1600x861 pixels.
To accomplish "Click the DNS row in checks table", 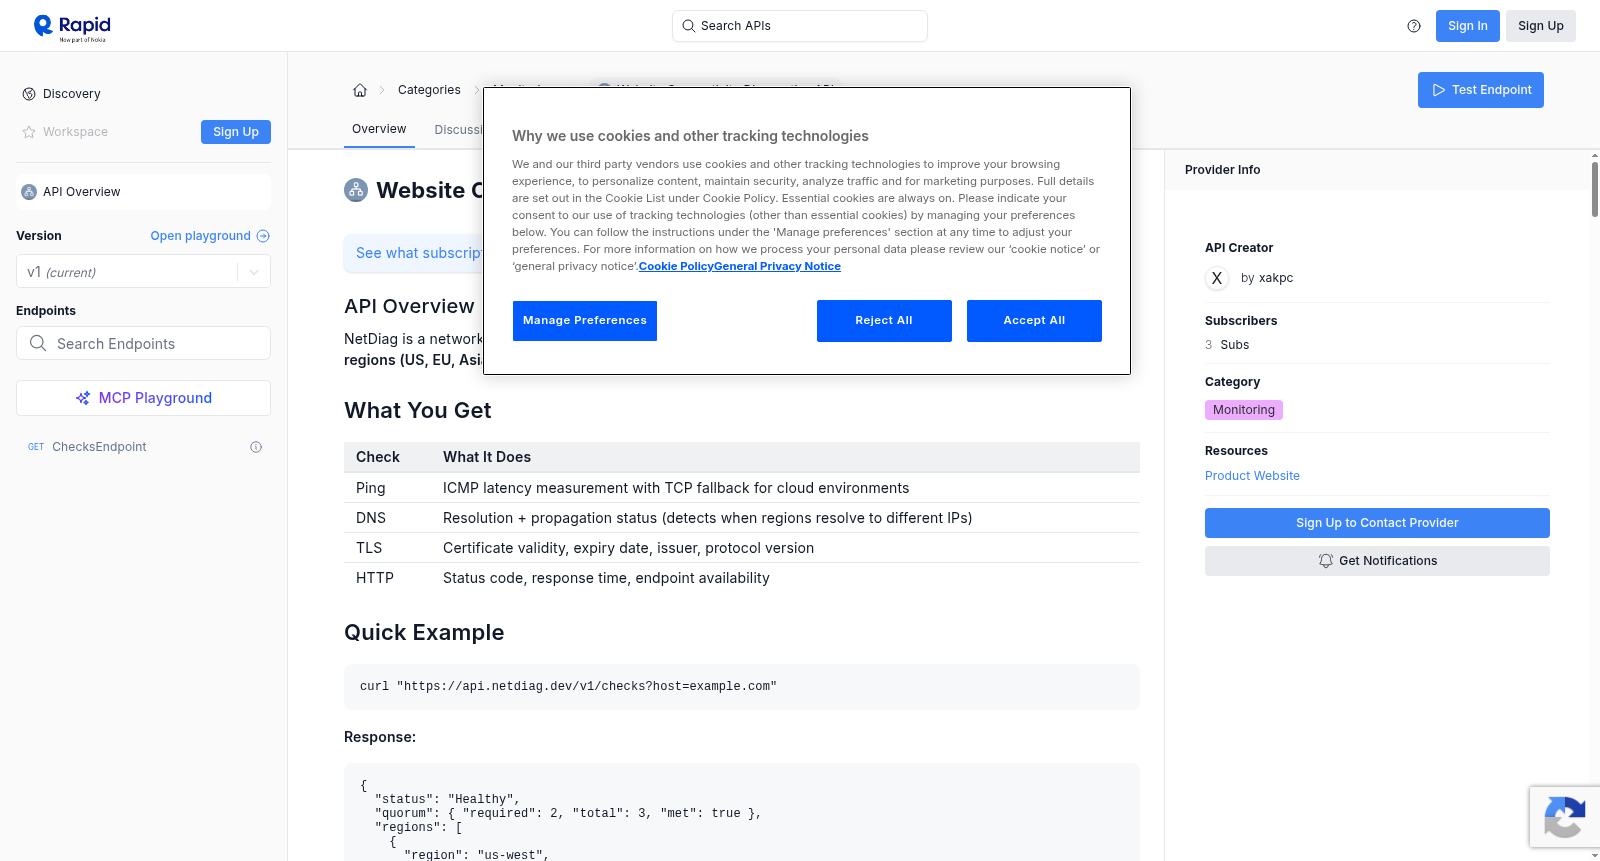I will pos(741,518).
